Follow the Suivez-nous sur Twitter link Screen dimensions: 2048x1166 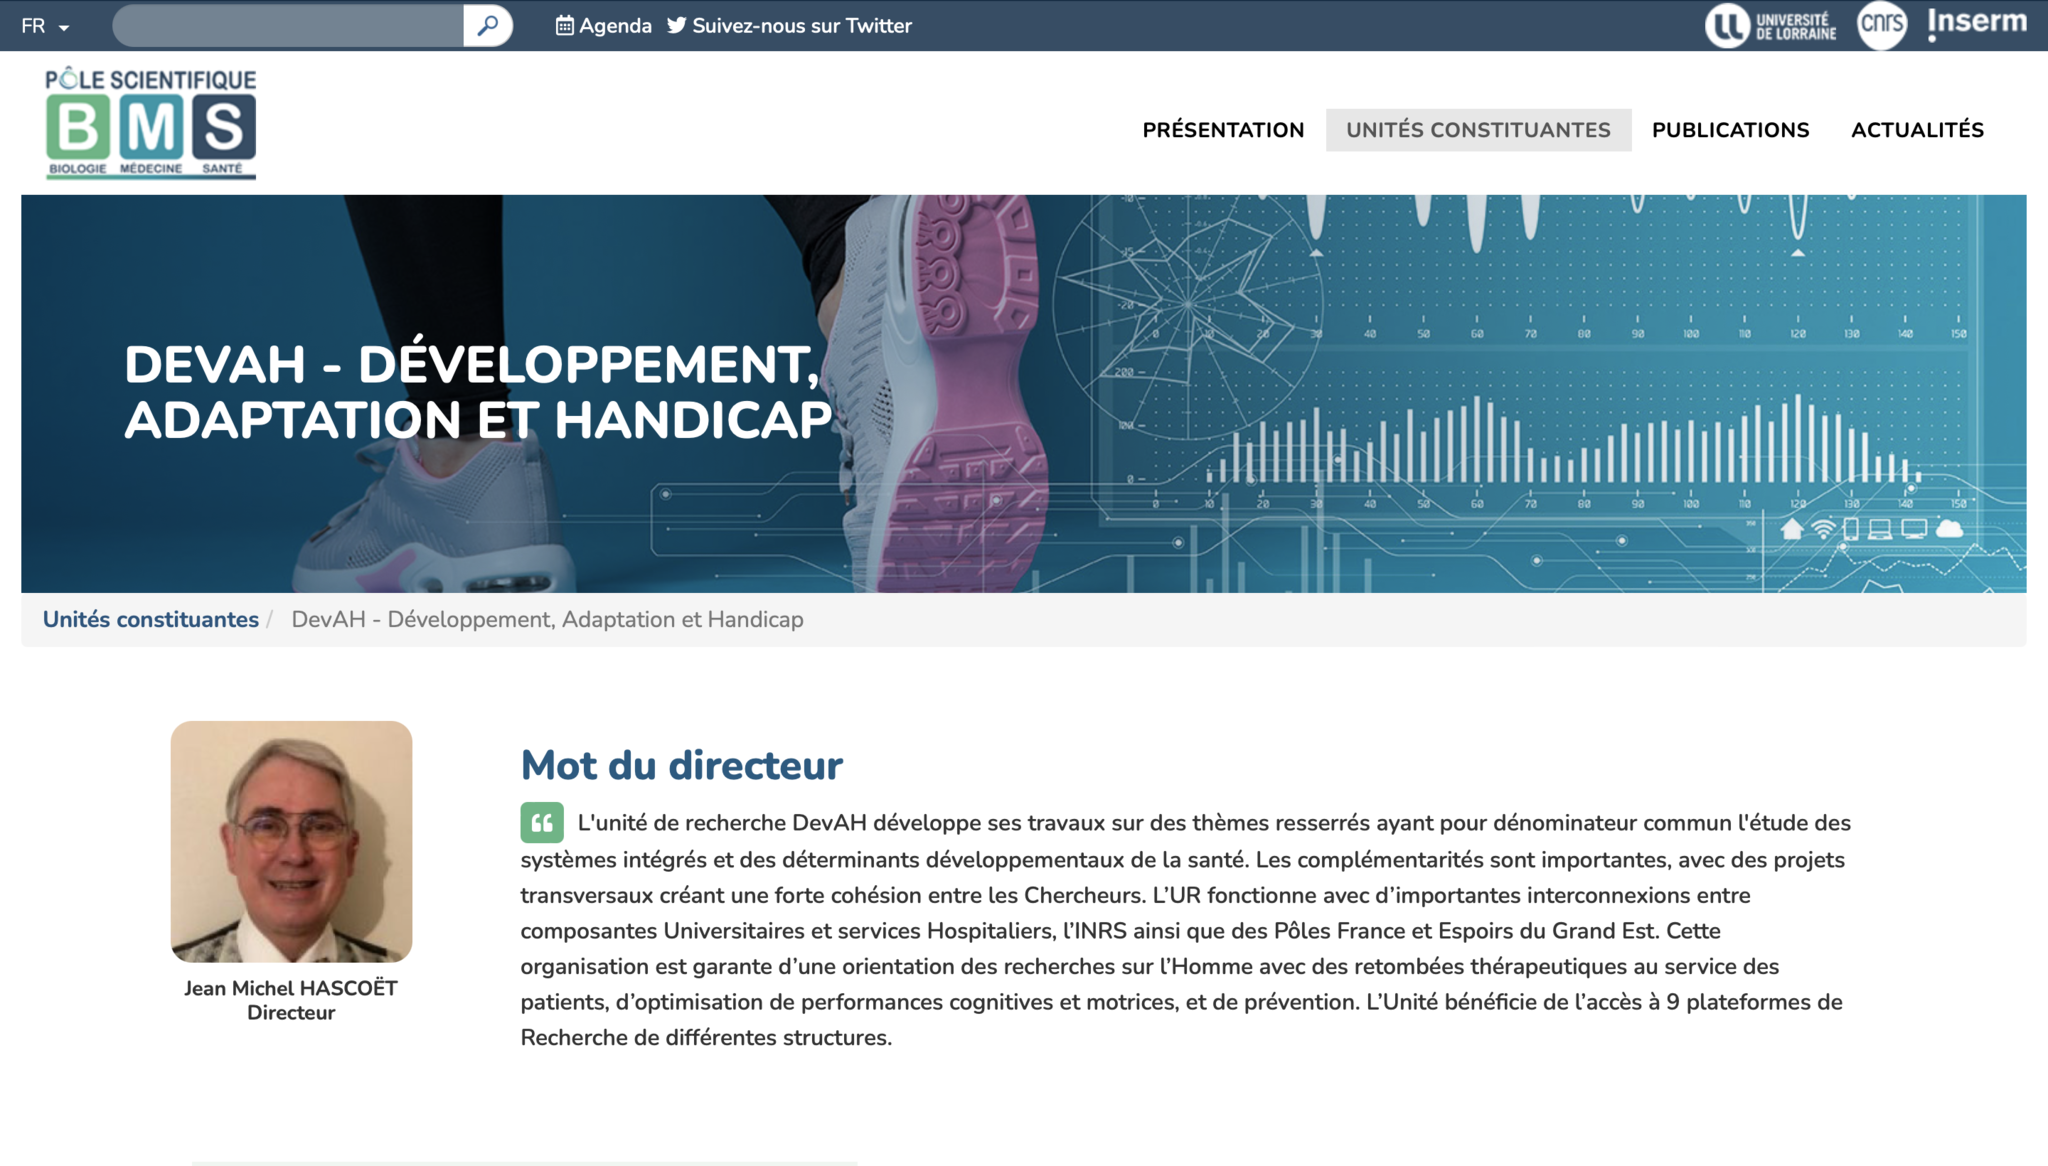click(790, 26)
